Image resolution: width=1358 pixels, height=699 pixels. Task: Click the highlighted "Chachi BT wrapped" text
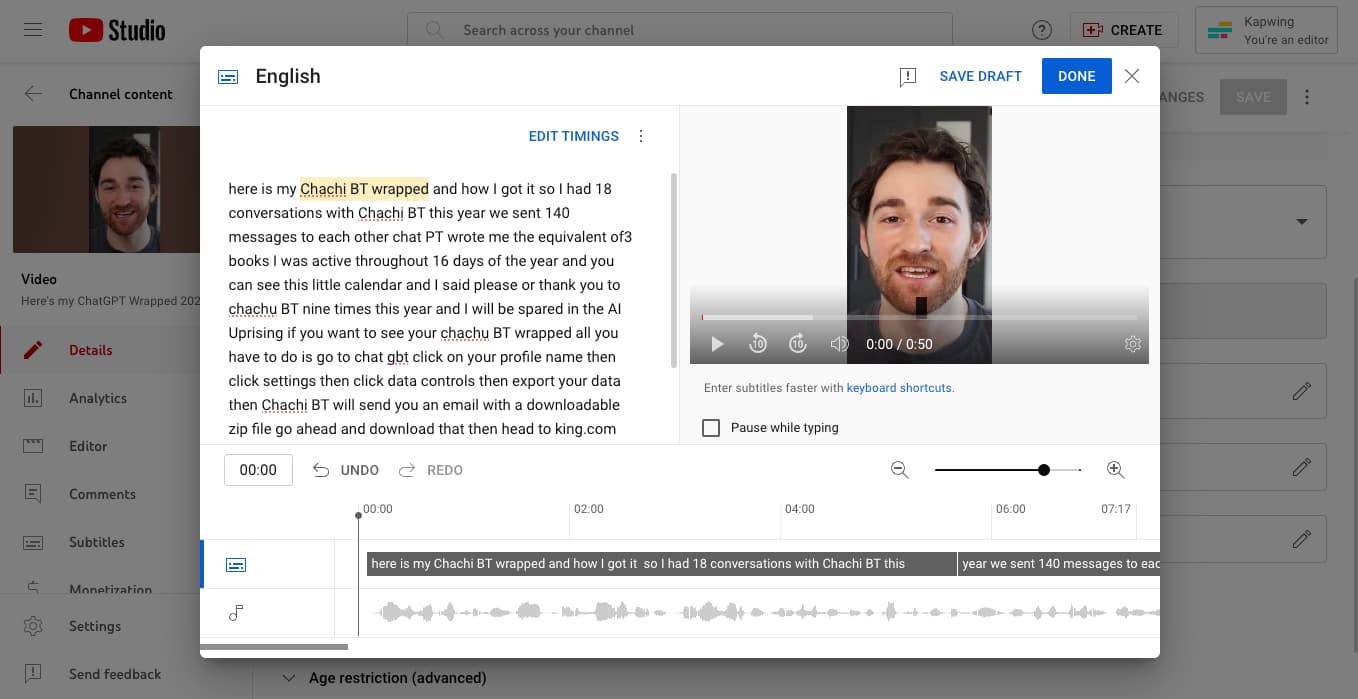364,188
